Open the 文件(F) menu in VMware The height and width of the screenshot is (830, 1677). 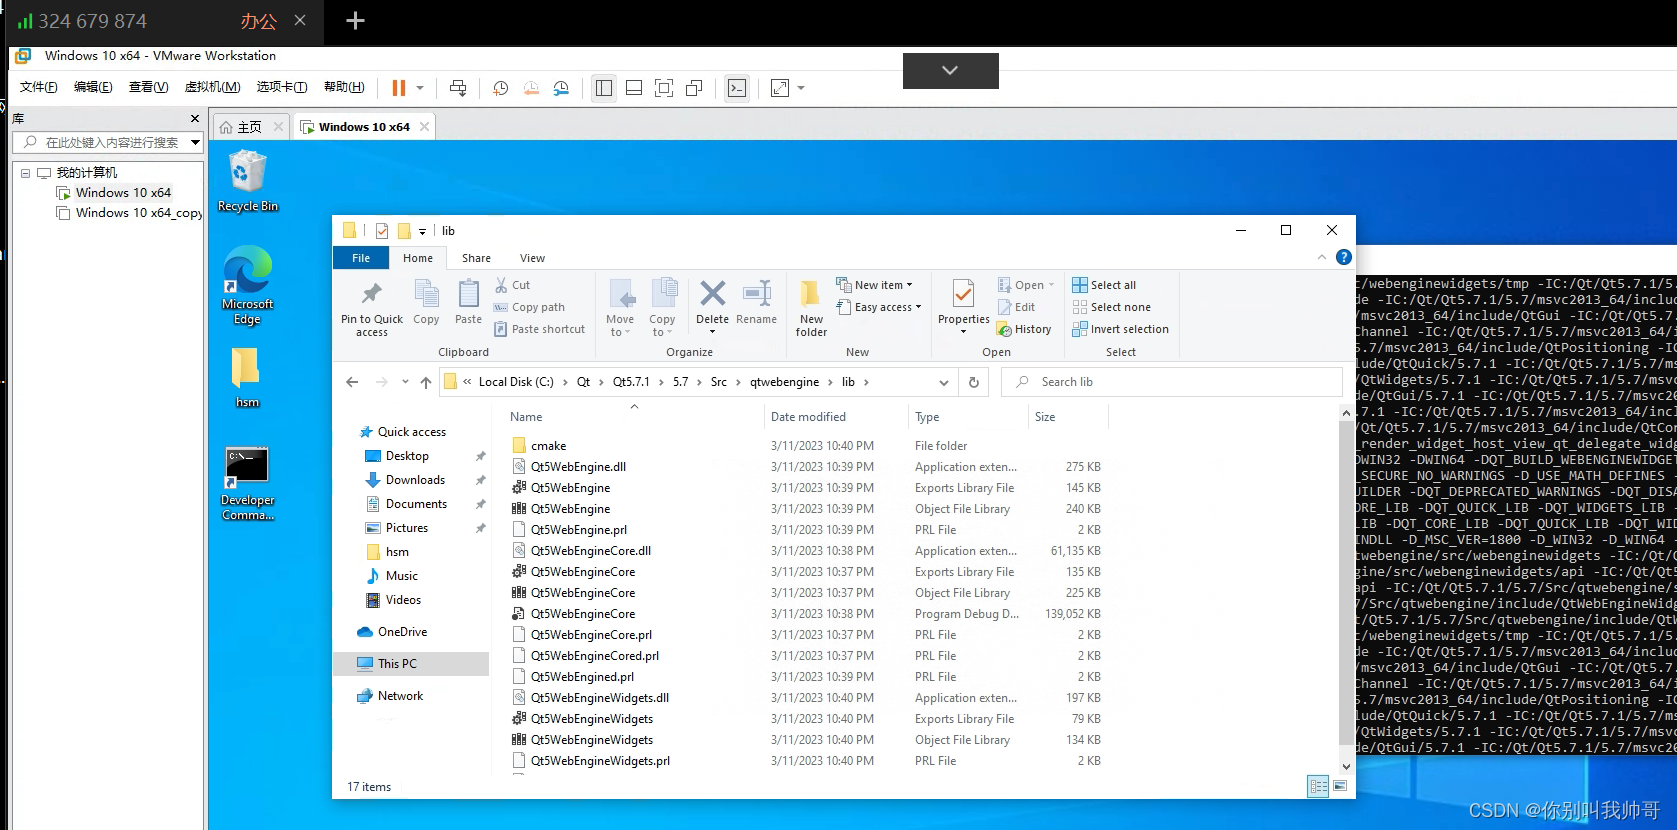pos(38,87)
